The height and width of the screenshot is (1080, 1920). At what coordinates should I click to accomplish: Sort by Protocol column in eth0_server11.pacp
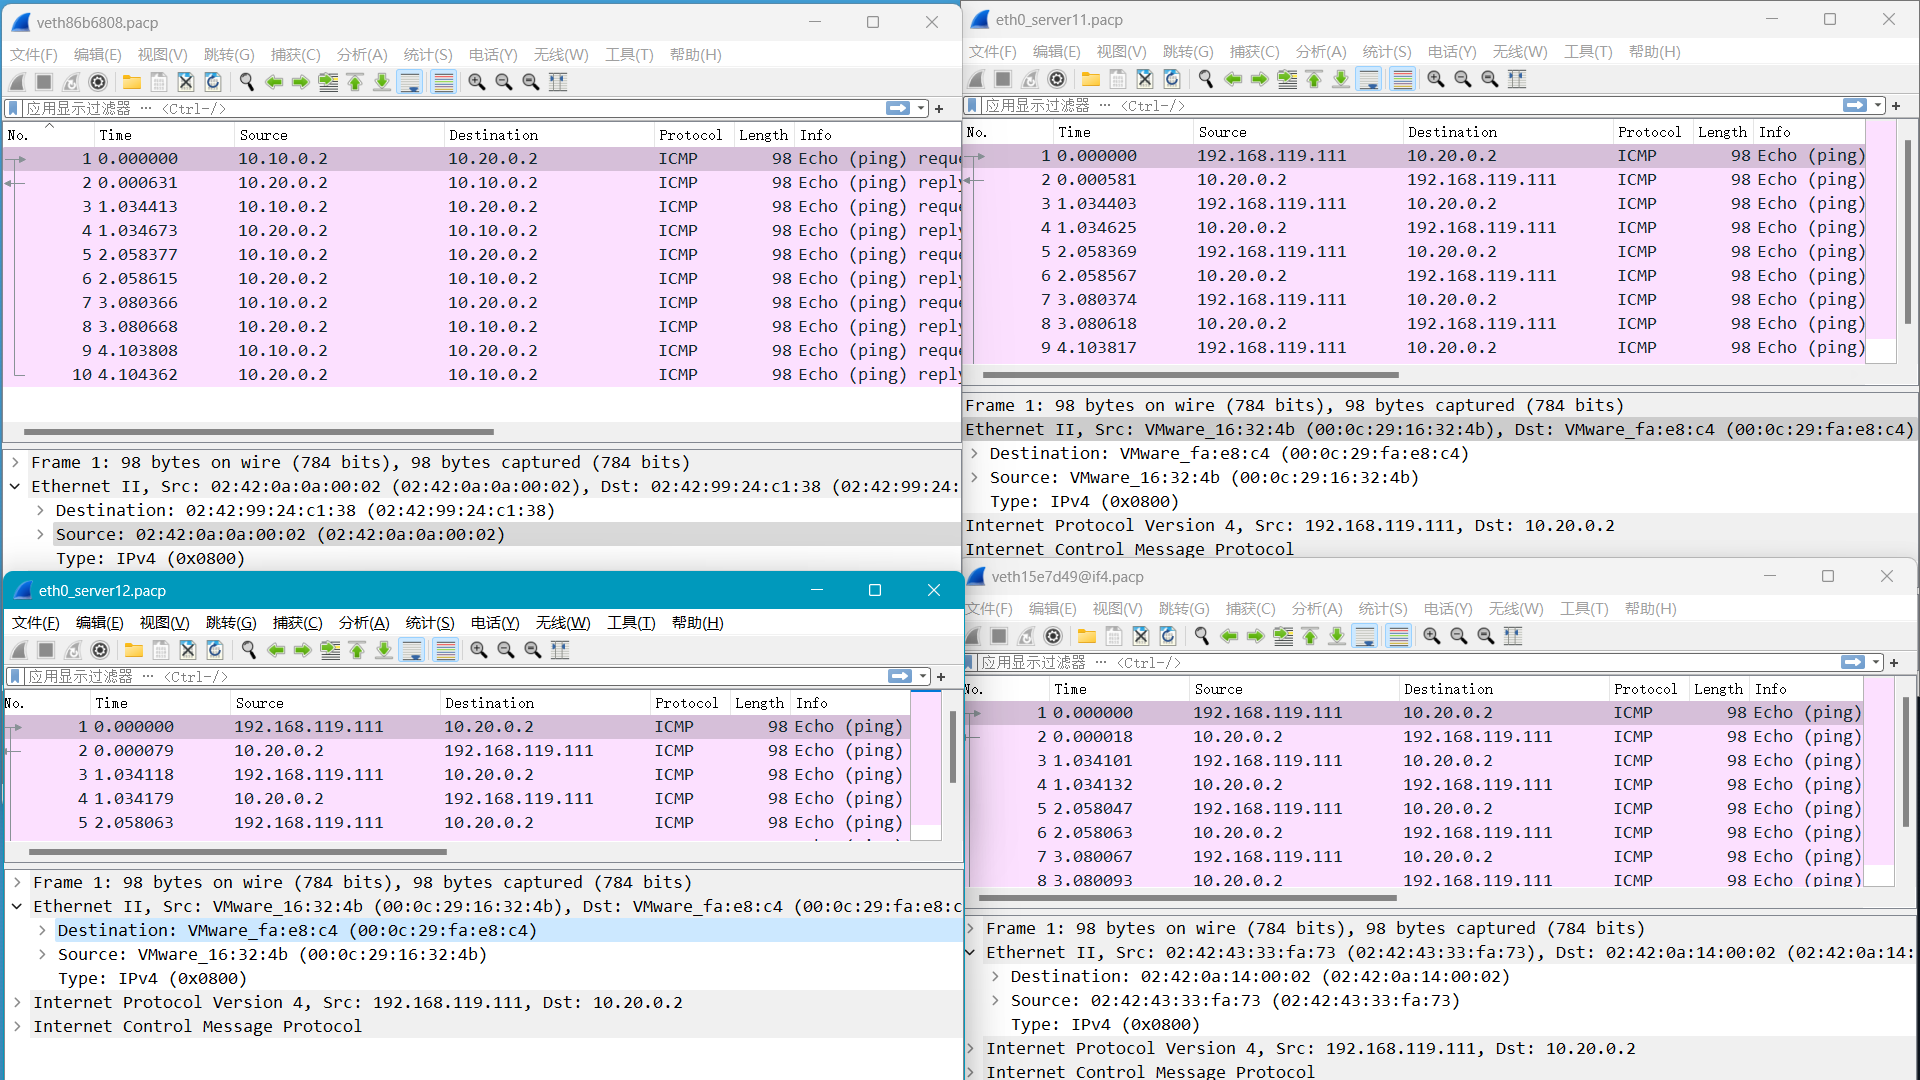1651,132
